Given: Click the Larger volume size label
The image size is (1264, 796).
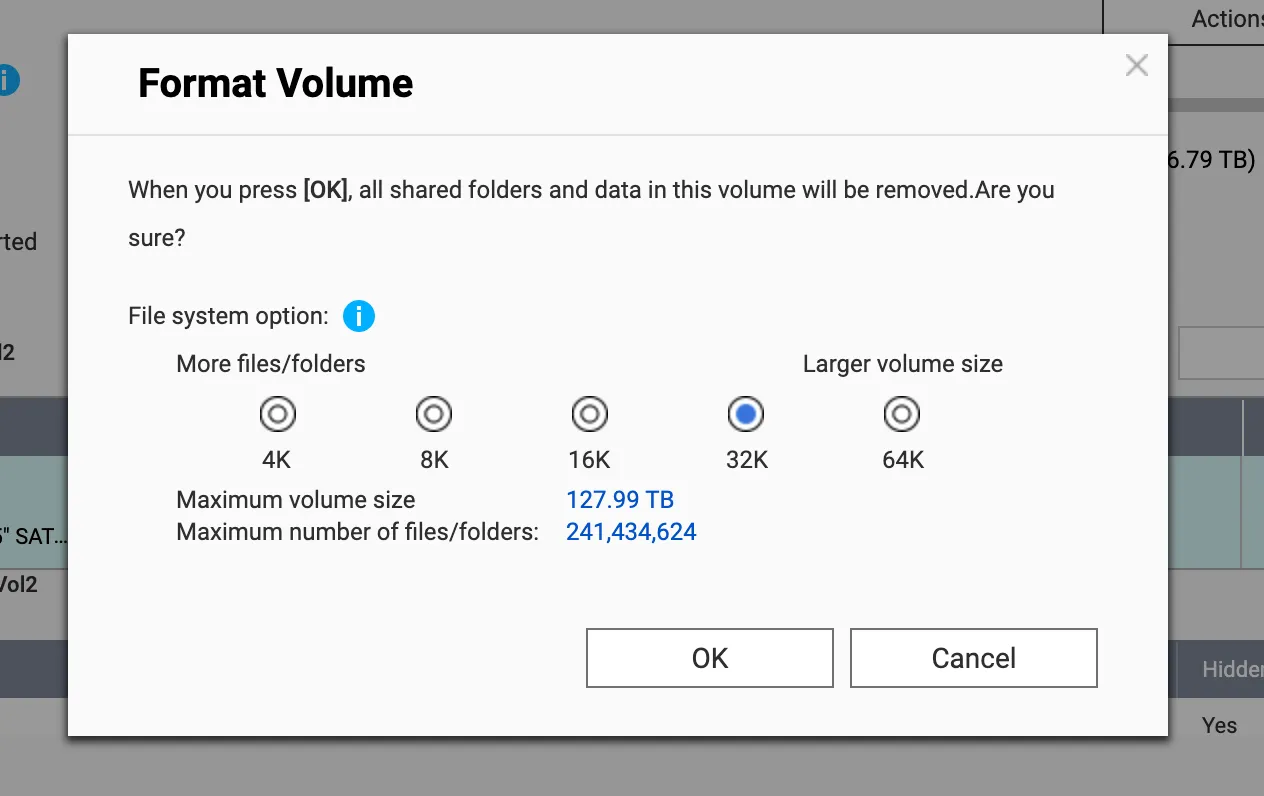Looking at the screenshot, I should click(x=902, y=364).
